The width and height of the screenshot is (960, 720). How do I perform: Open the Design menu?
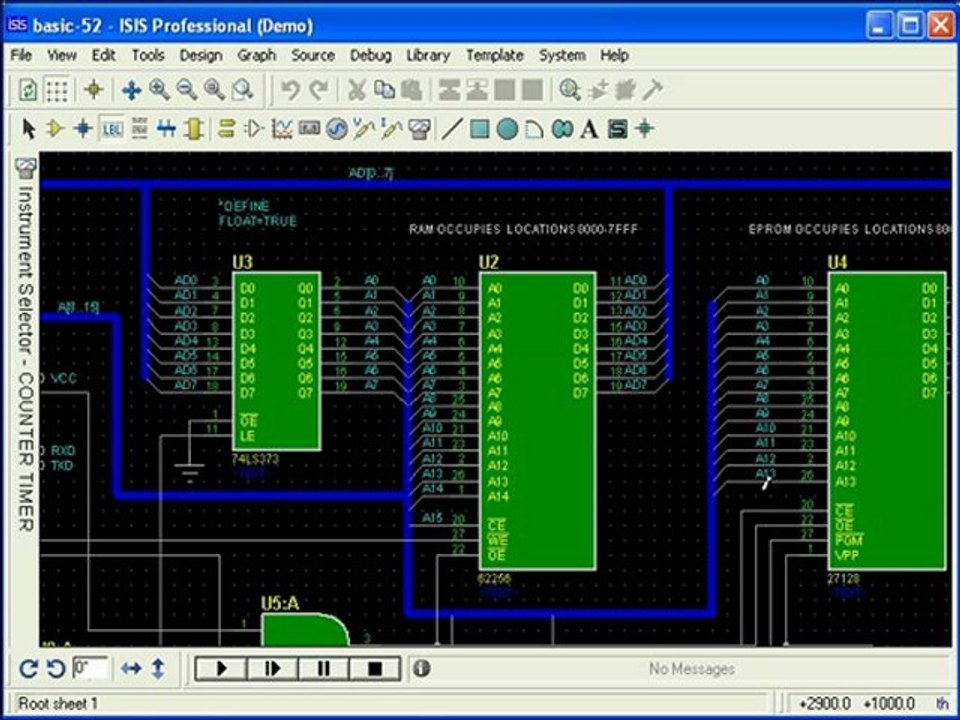201,55
